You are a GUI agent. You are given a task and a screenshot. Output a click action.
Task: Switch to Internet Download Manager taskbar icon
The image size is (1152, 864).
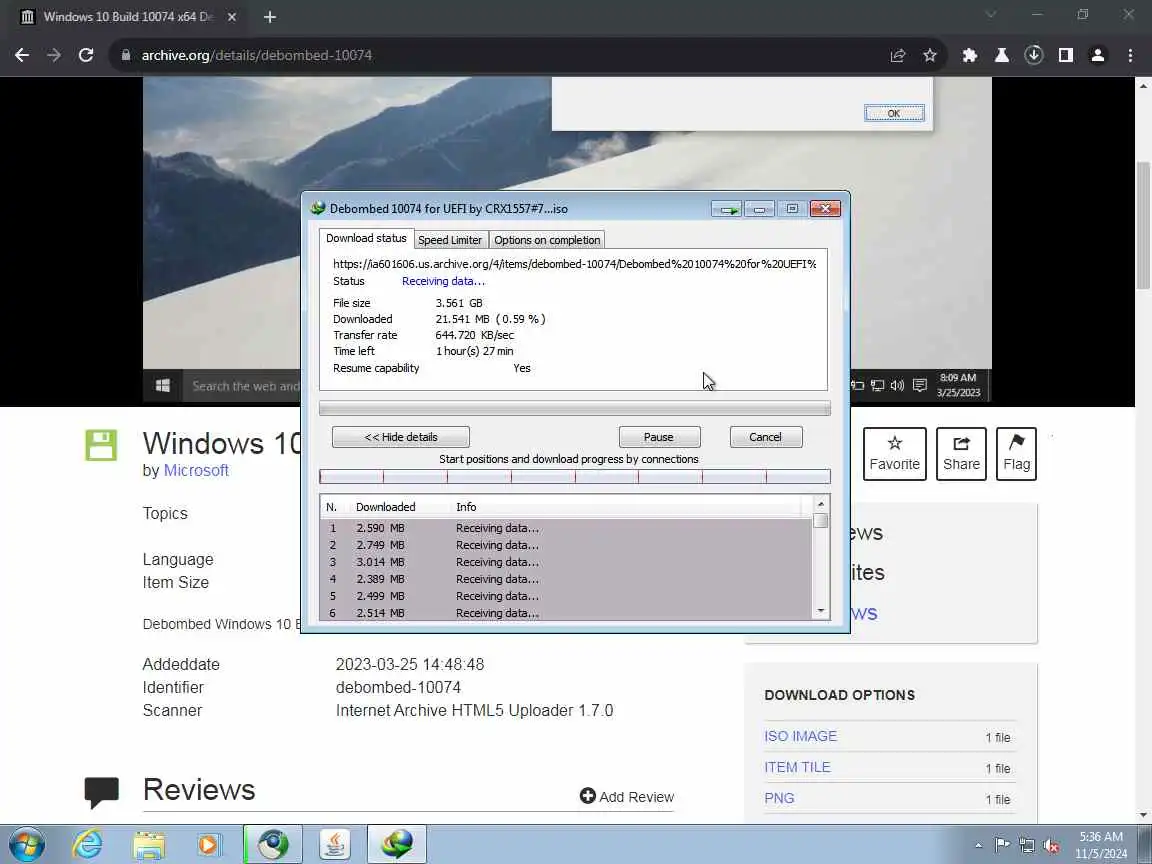pyautogui.click(x=397, y=844)
